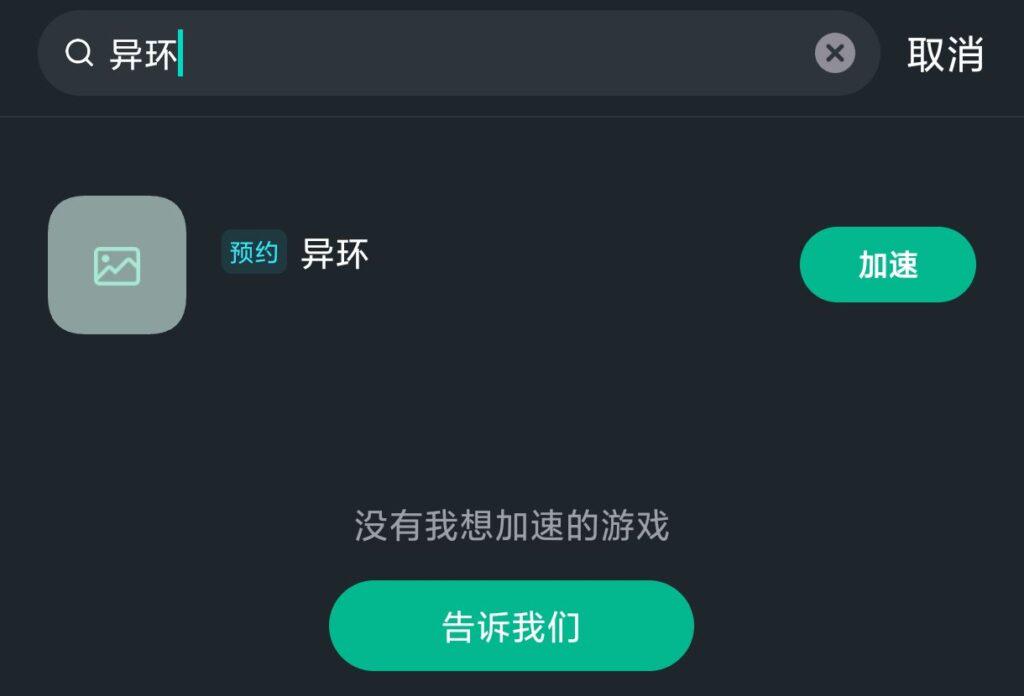Click the empty area of the search bar
This screenshot has height=696, width=1024.
tap(496, 53)
